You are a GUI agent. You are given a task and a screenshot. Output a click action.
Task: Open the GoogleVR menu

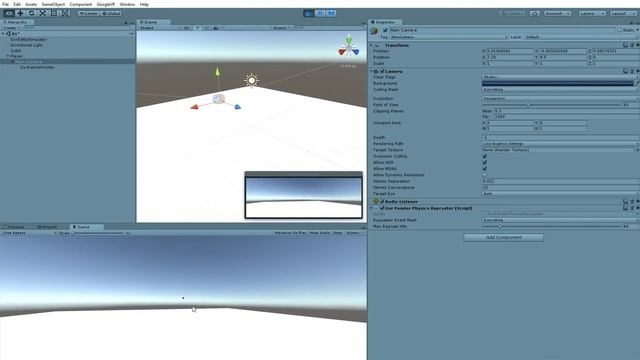pyautogui.click(x=105, y=4)
